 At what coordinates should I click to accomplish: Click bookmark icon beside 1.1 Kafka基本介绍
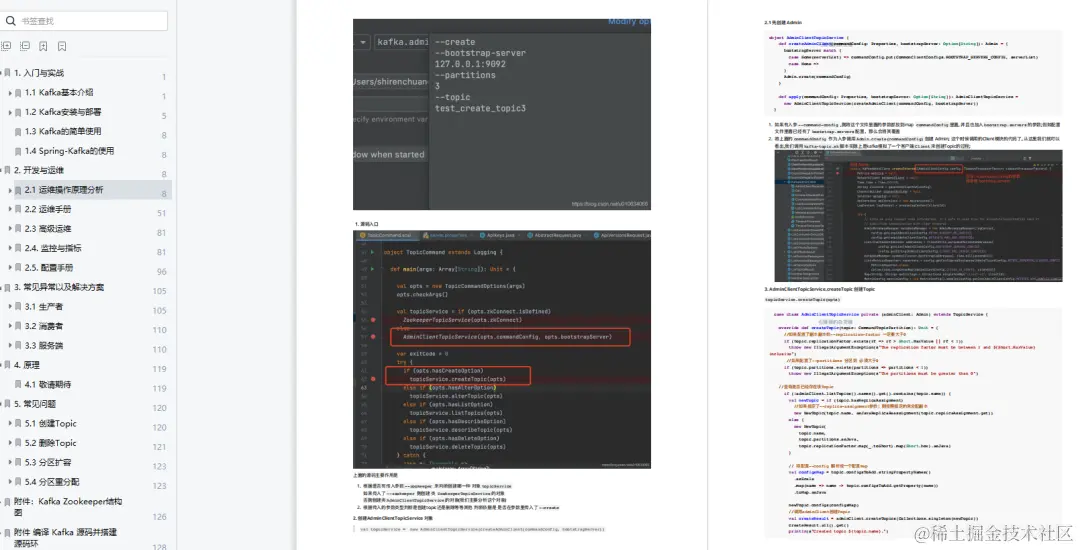coord(19,92)
